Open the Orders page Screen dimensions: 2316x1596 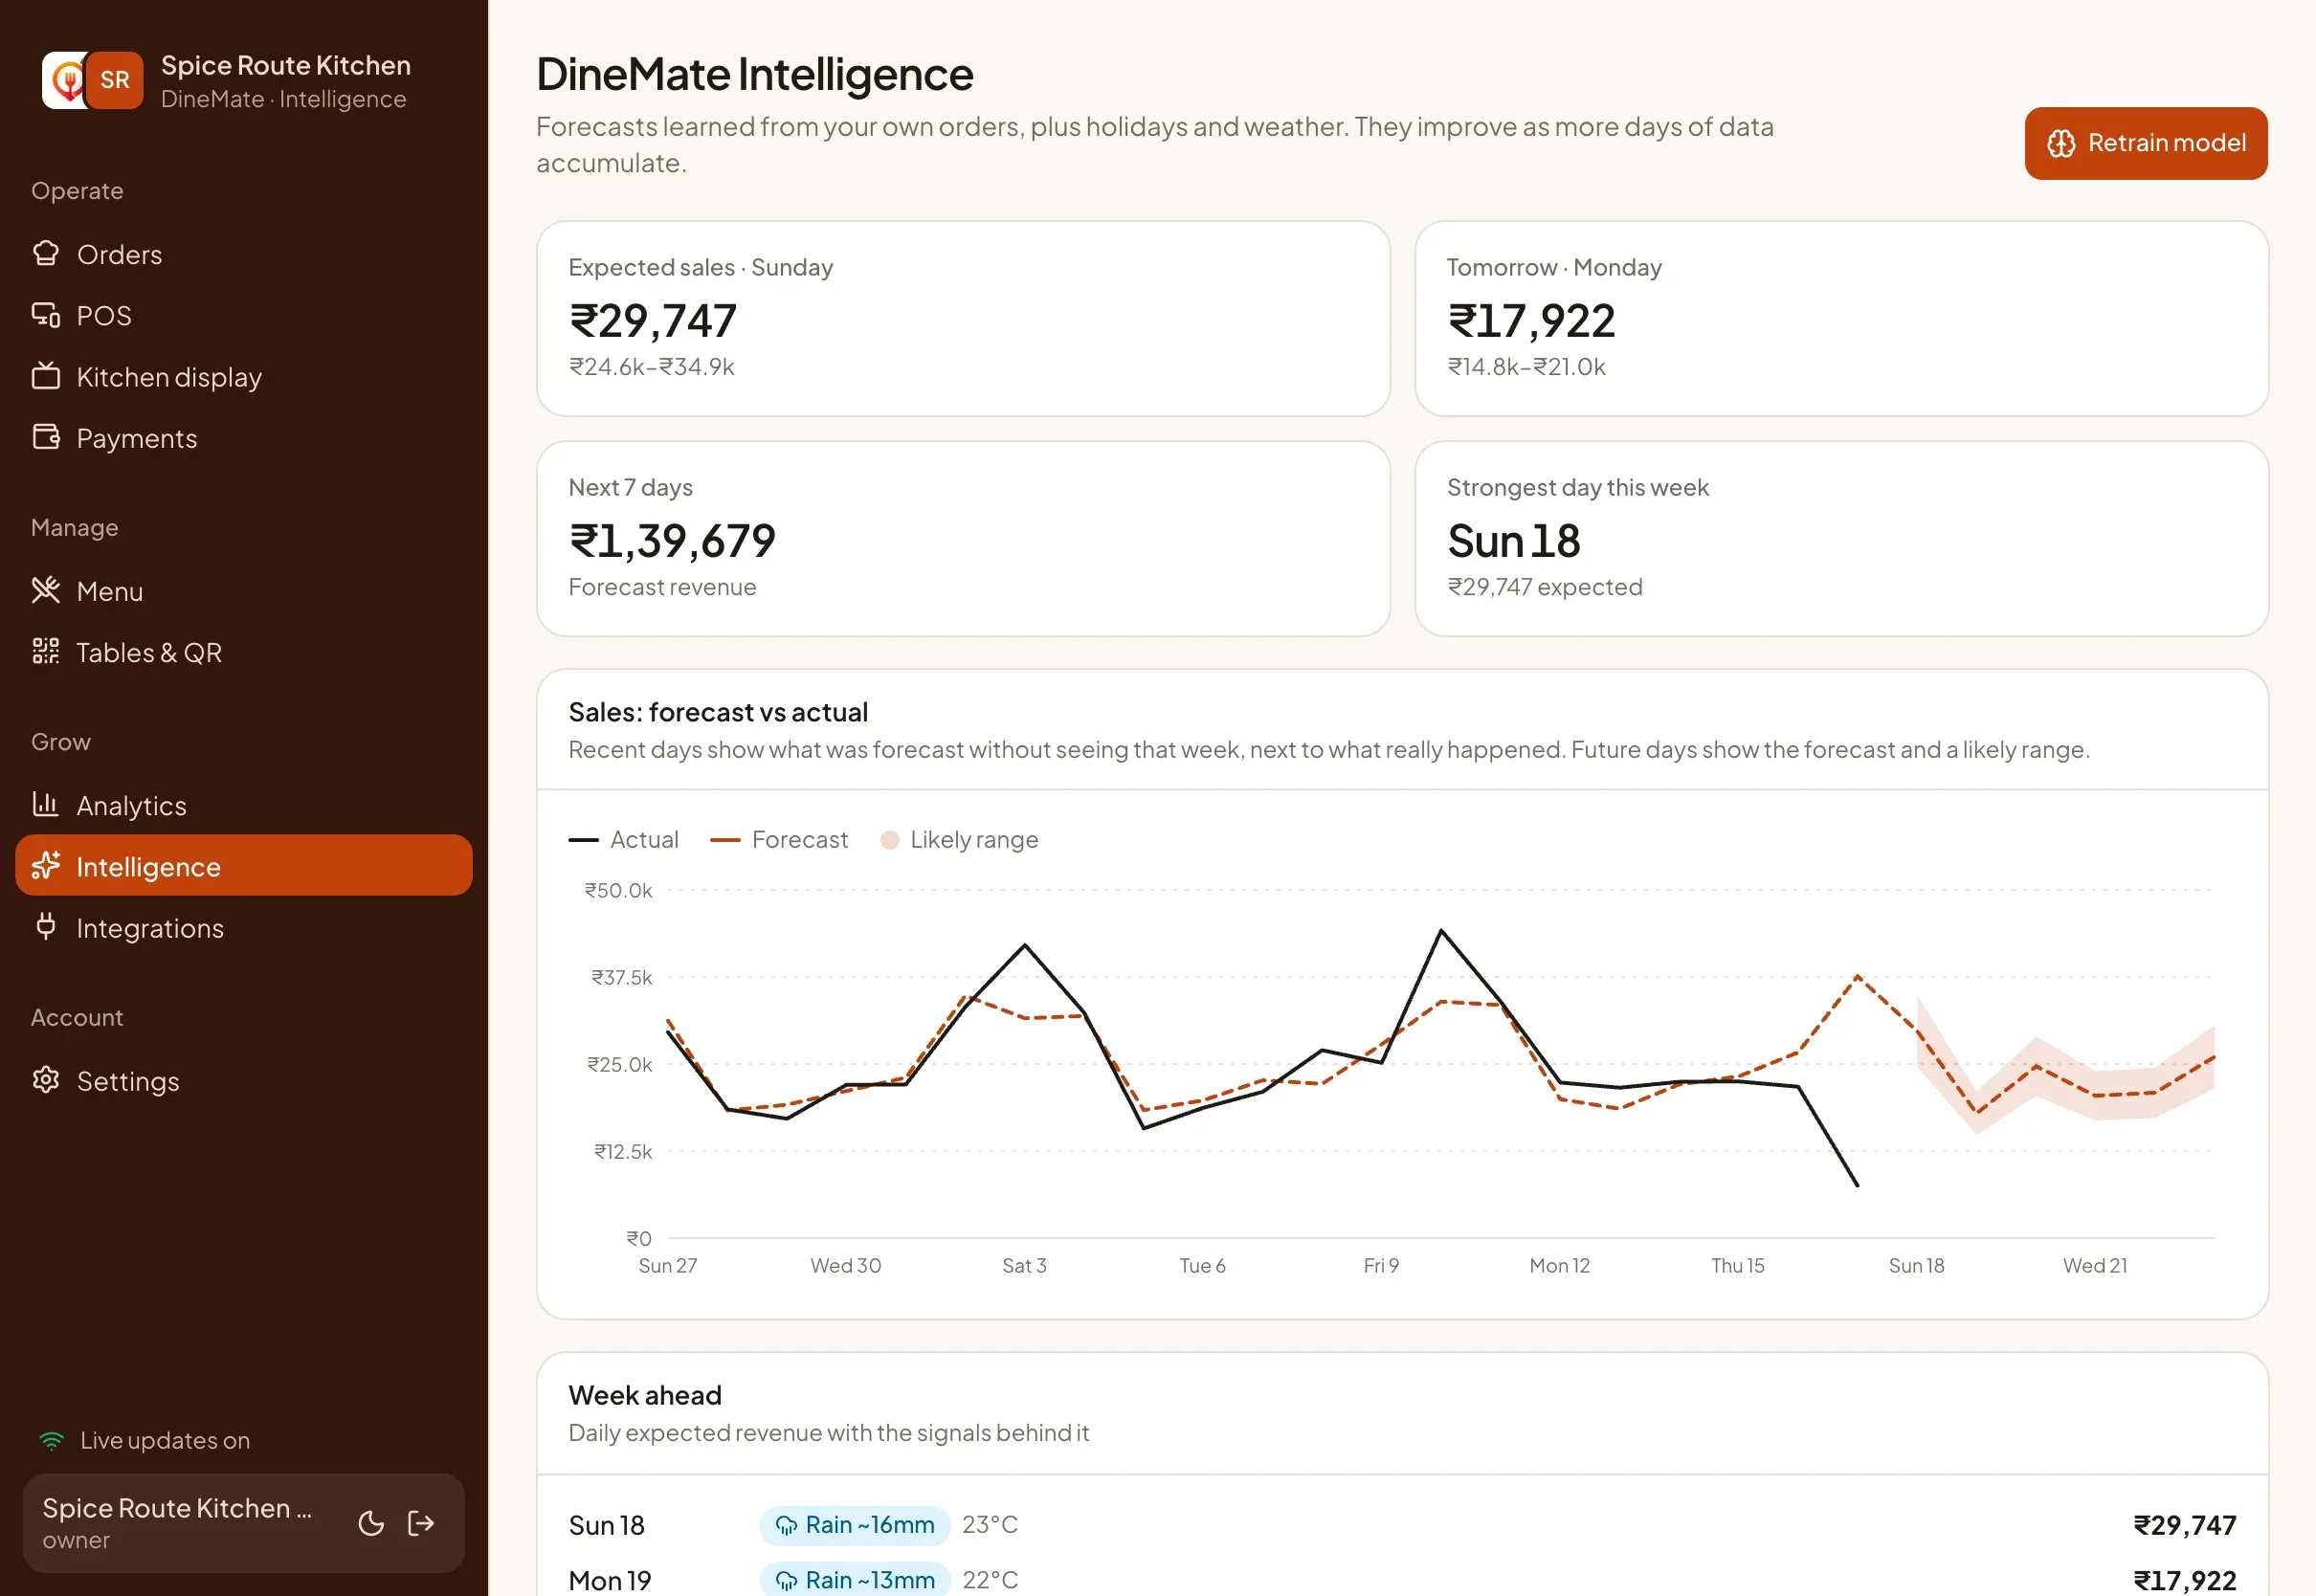coord(243,254)
